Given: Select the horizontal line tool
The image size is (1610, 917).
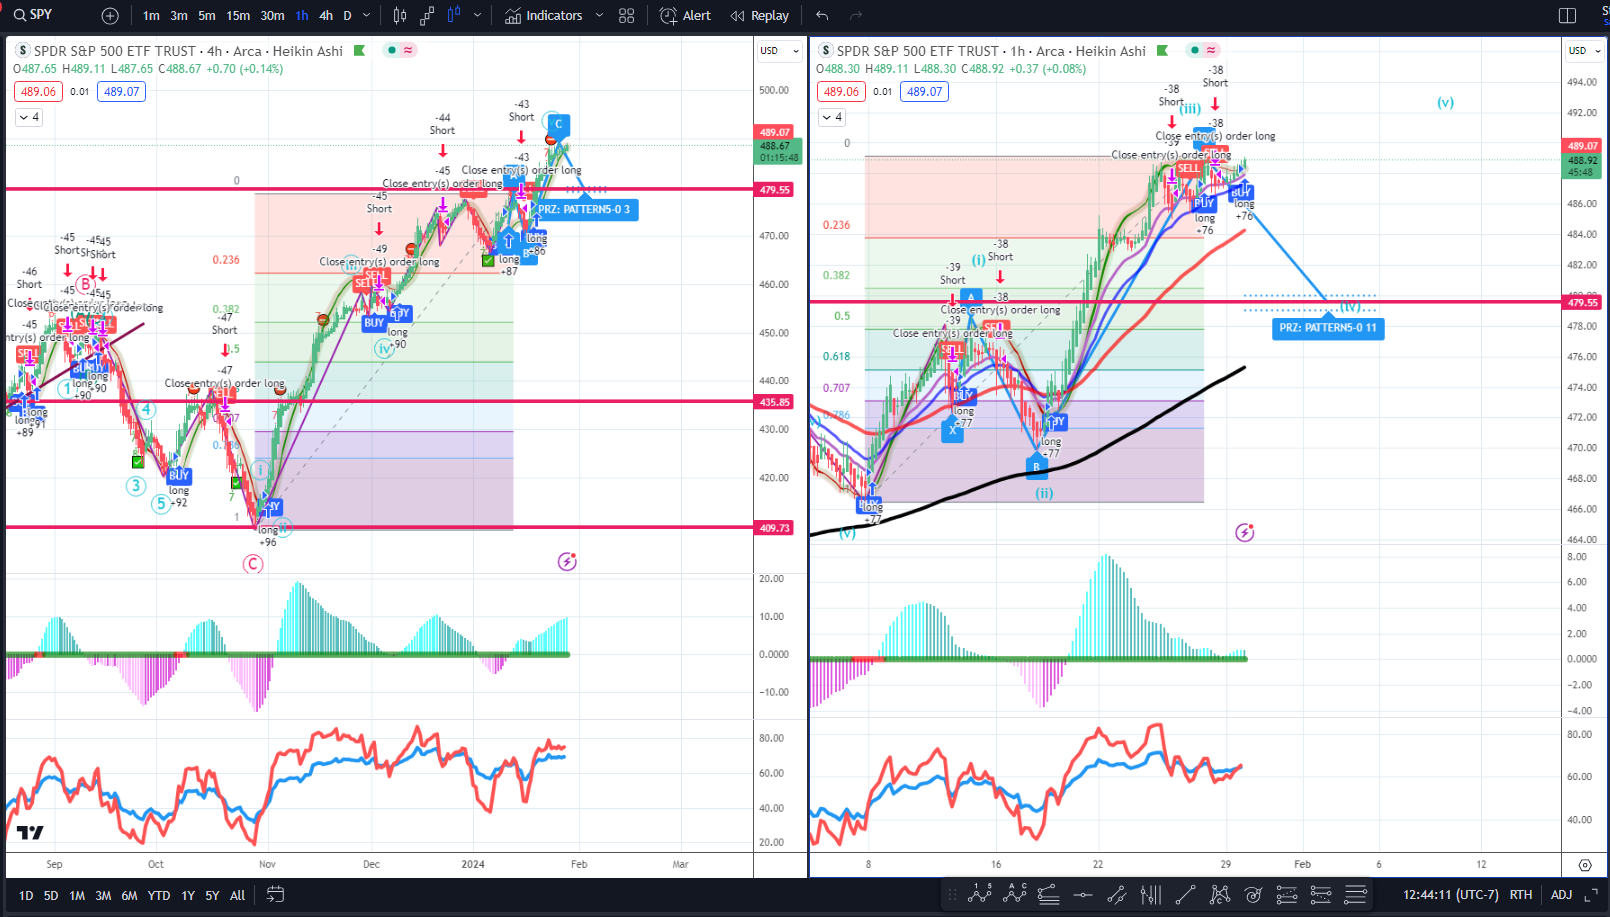Looking at the screenshot, I should (x=1082, y=894).
